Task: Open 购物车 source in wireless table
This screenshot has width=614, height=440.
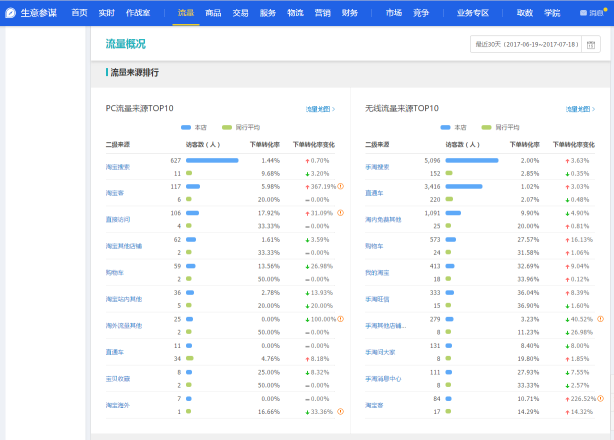Action: tap(374, 246)
